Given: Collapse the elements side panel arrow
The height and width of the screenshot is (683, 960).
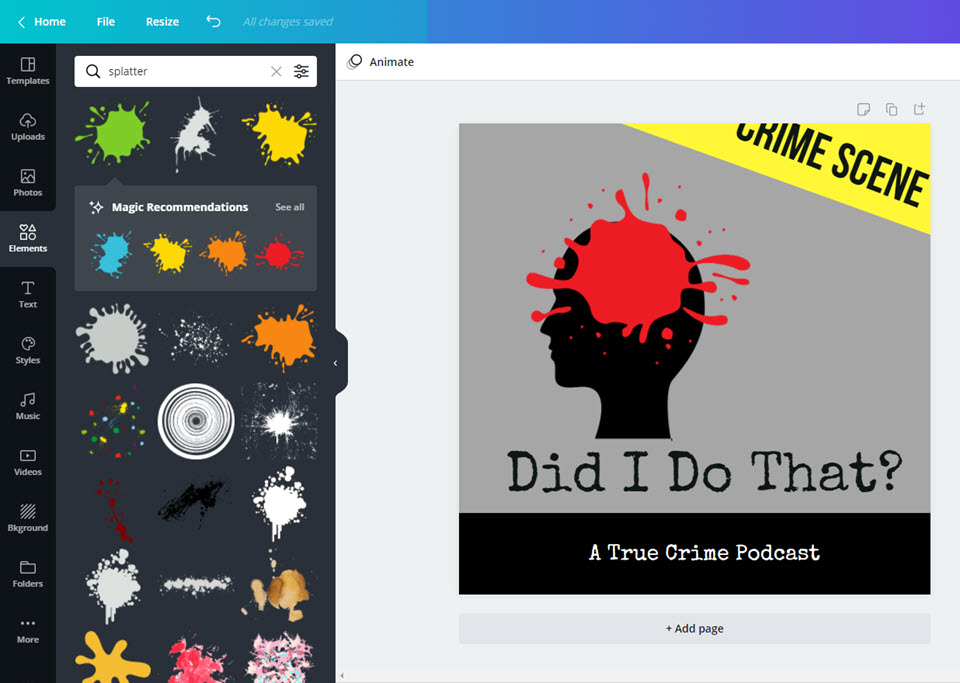Looking at the screenshot, I should 336,364.
